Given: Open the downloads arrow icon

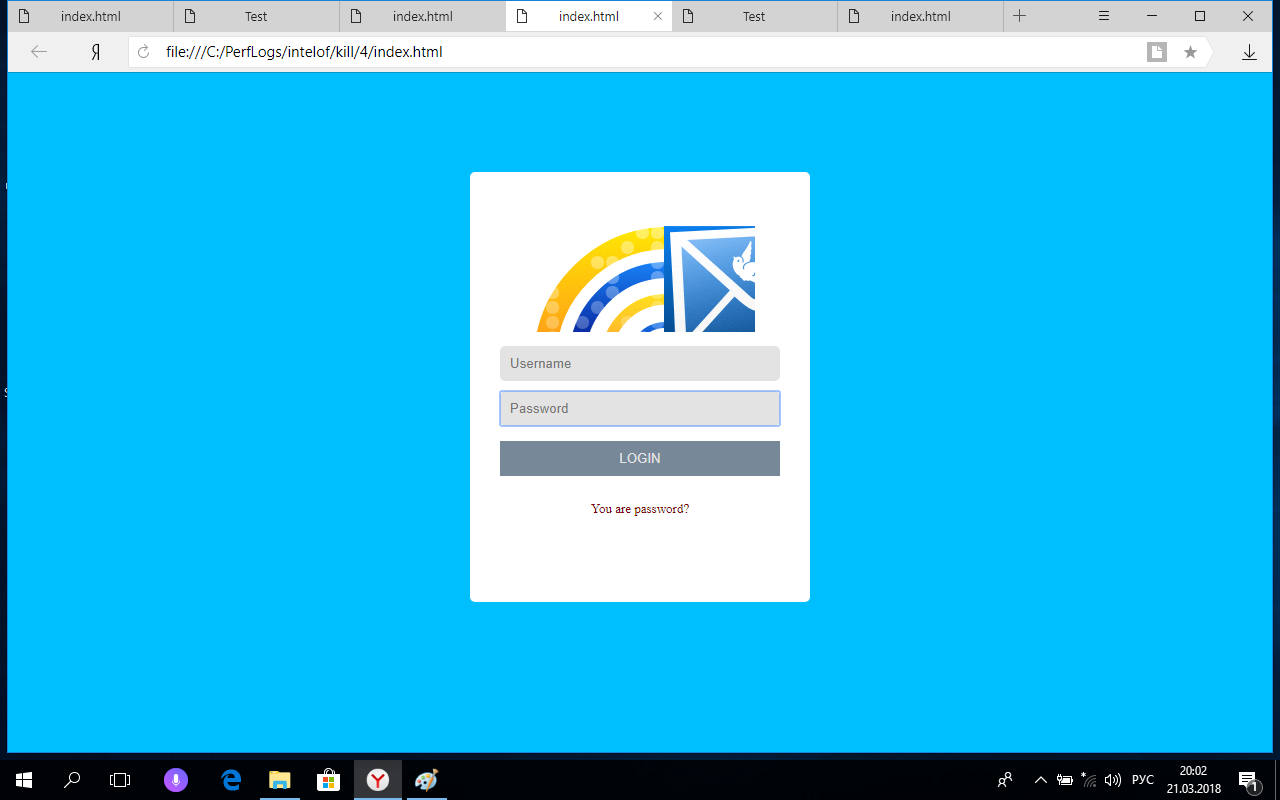Looking at the screenshot, I should click(x=1249, y=52).
